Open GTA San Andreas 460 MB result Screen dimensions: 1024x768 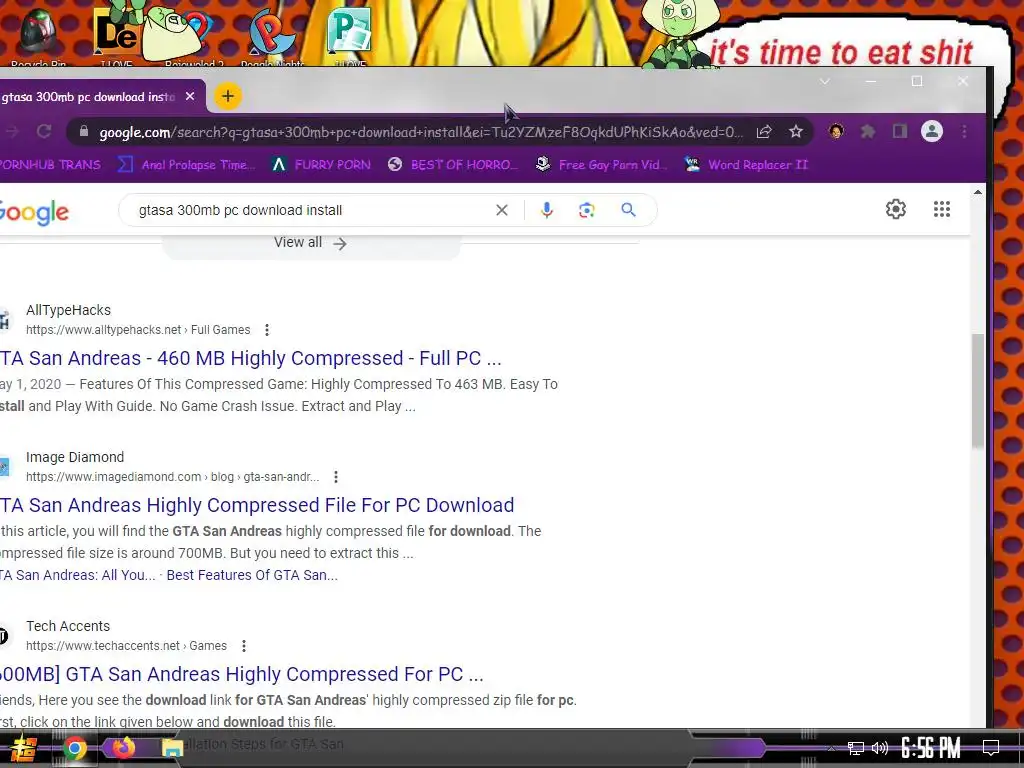tap(251, 358)
